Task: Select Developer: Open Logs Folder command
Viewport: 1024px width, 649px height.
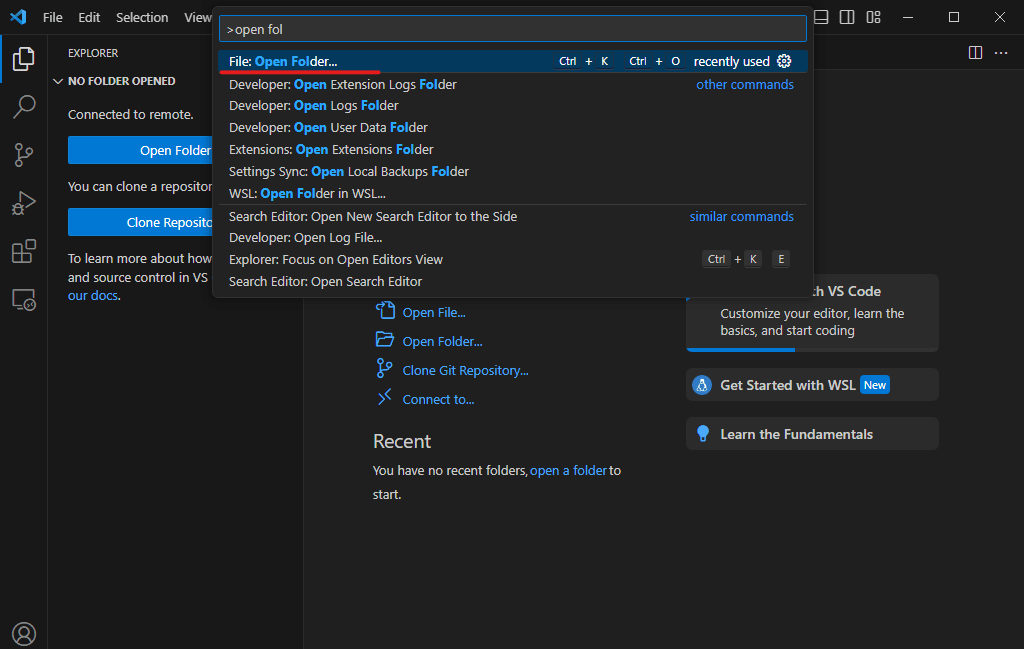Action: pos(513,106)
